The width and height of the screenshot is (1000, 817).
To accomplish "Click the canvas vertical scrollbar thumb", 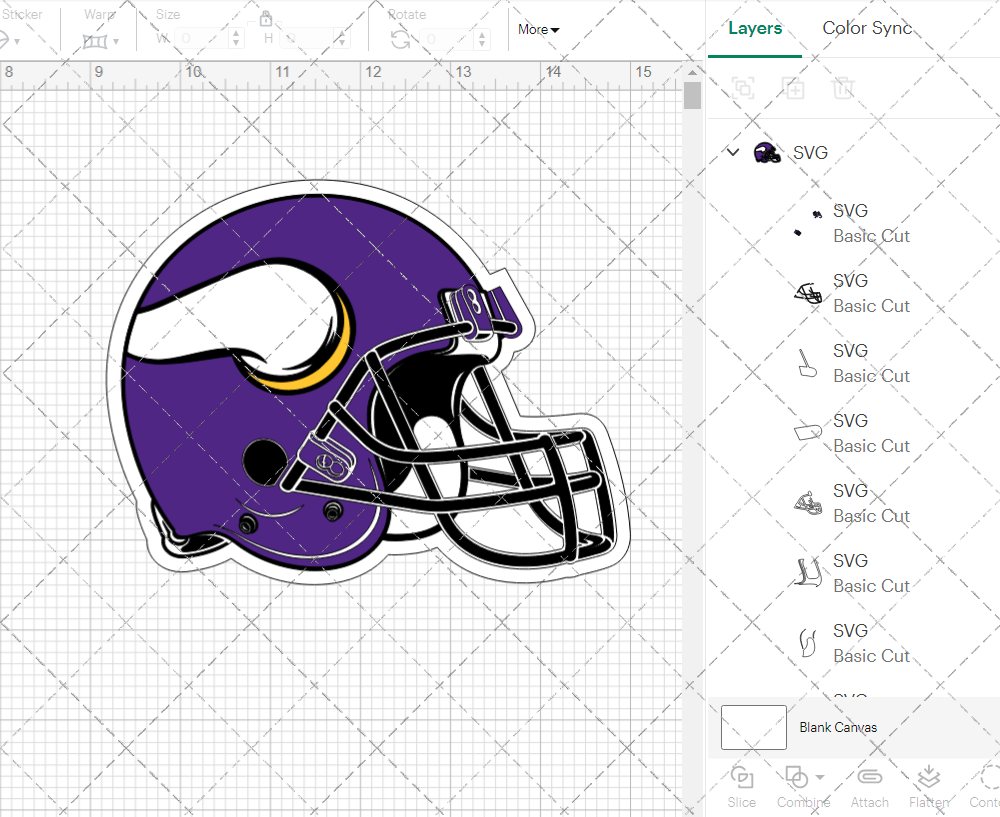I will [x=692, y=96].
